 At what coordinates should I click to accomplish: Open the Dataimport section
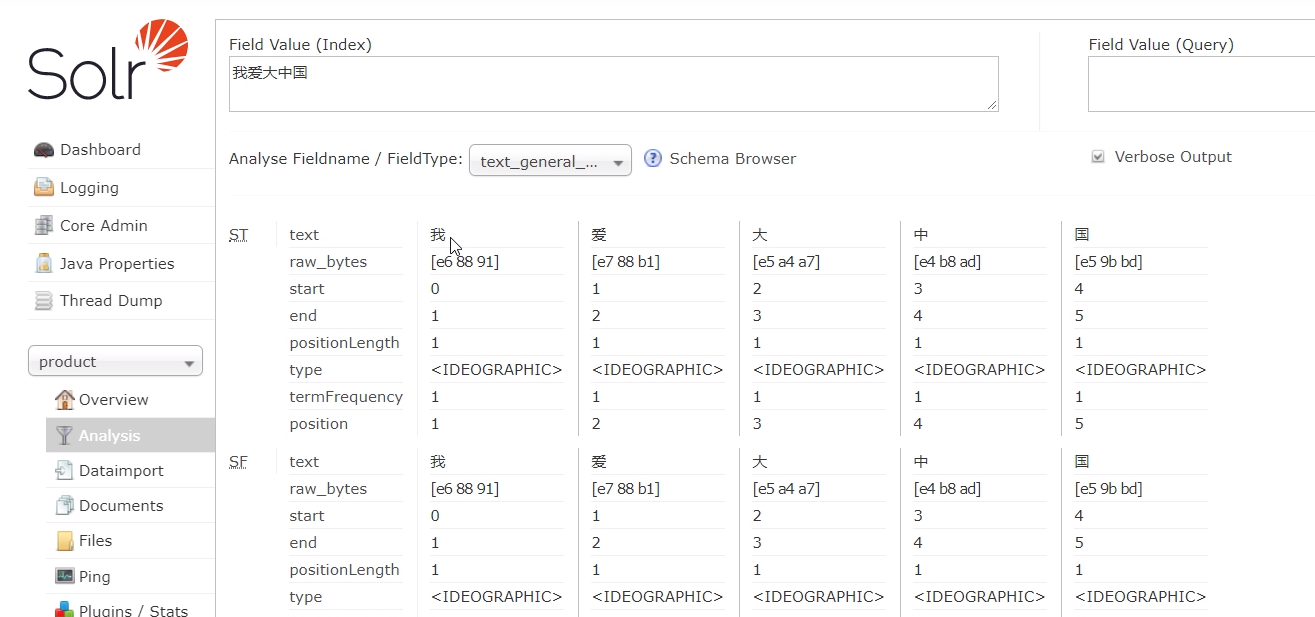pos(121,471)
